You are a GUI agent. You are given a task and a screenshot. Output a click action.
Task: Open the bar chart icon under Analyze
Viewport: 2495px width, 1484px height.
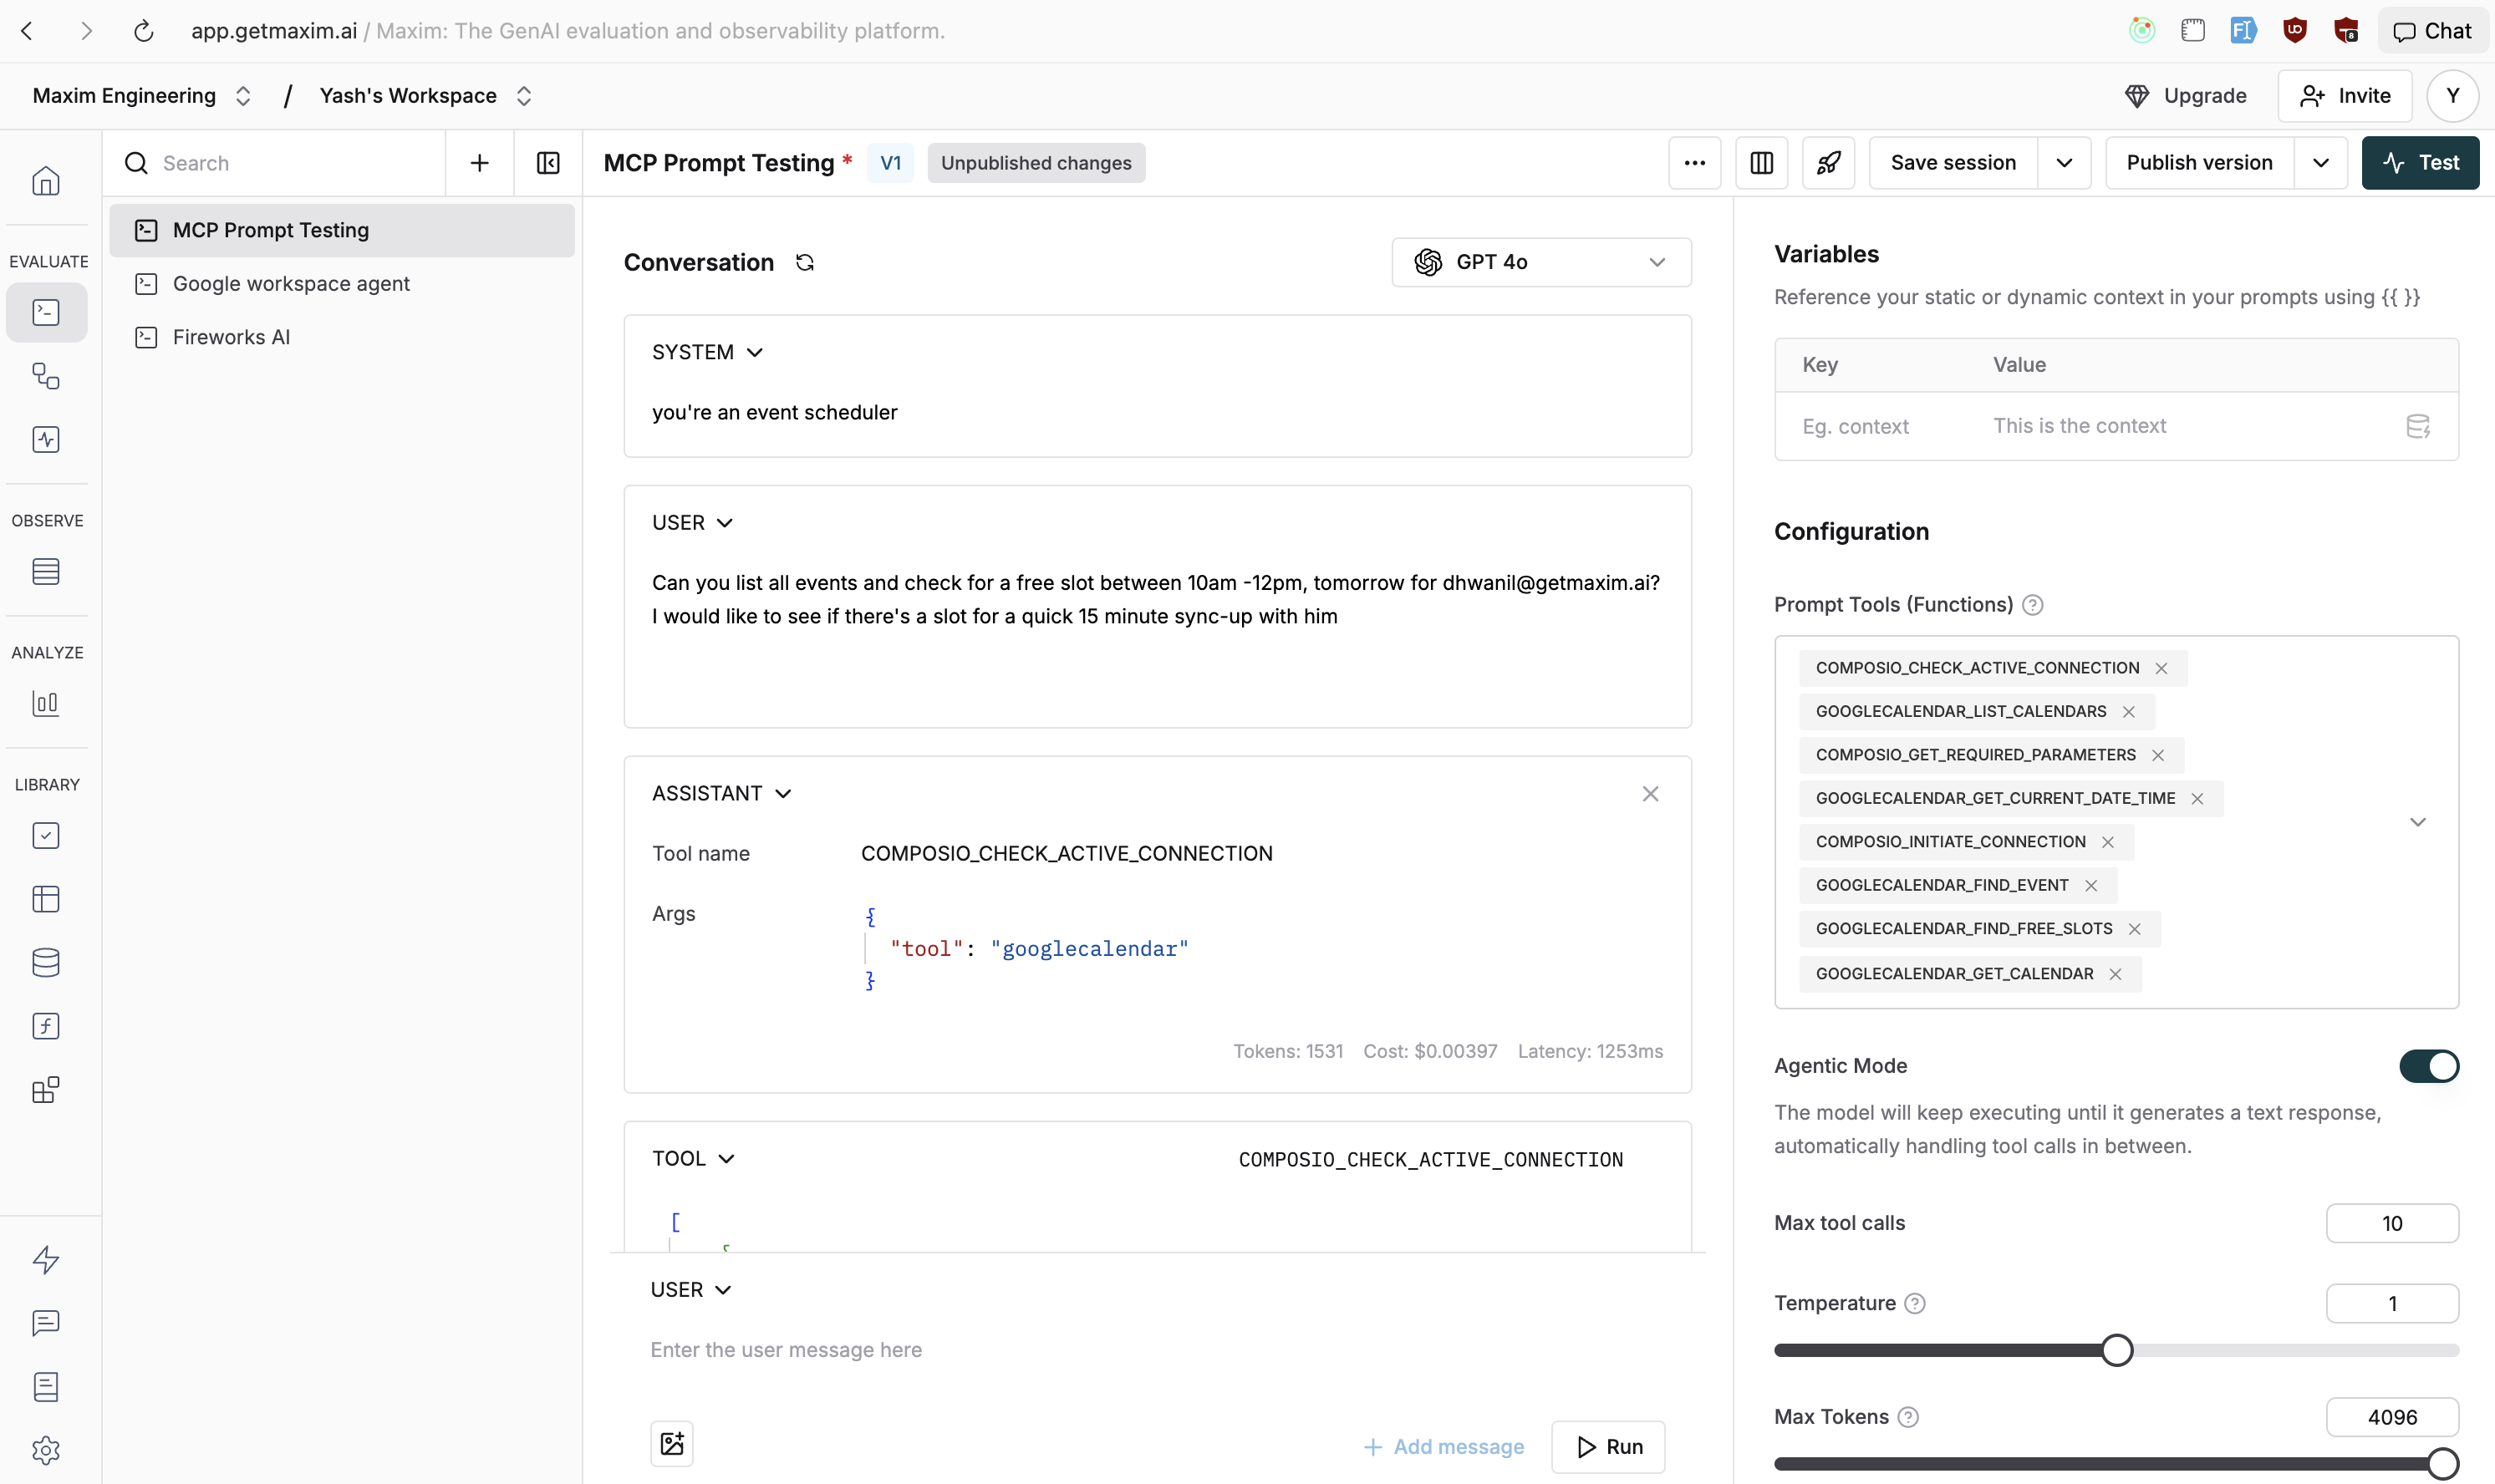pos(46,703)
